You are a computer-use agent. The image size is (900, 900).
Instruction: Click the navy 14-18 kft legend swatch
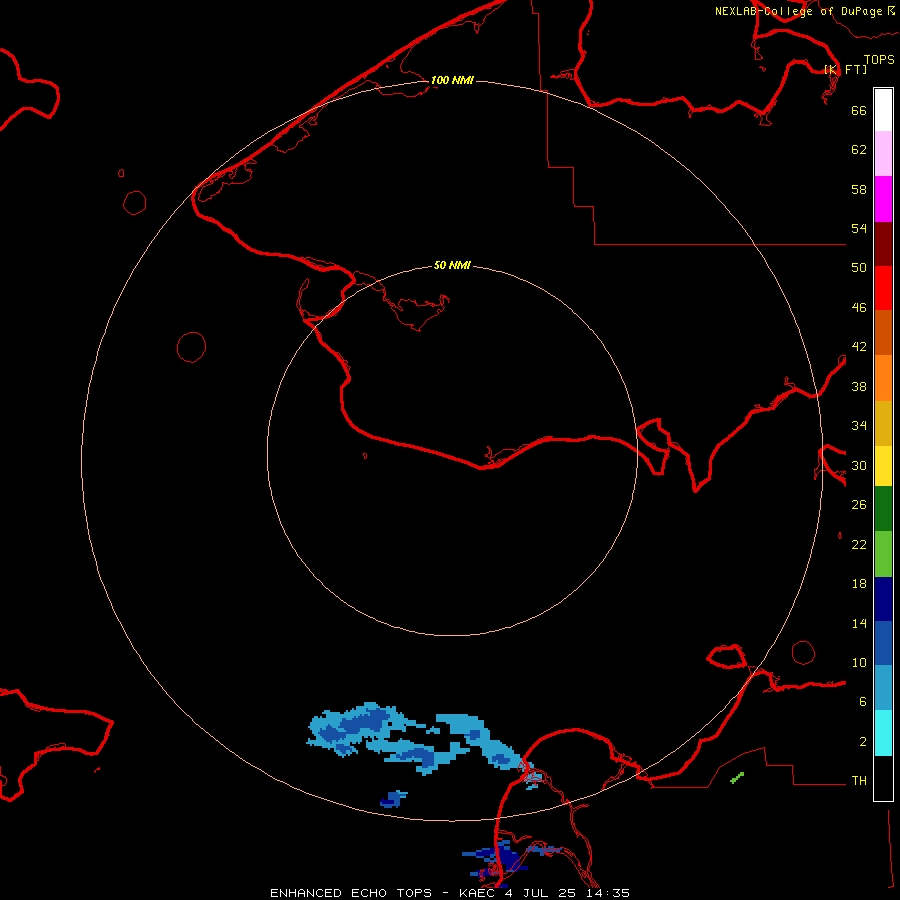(883, 599)
